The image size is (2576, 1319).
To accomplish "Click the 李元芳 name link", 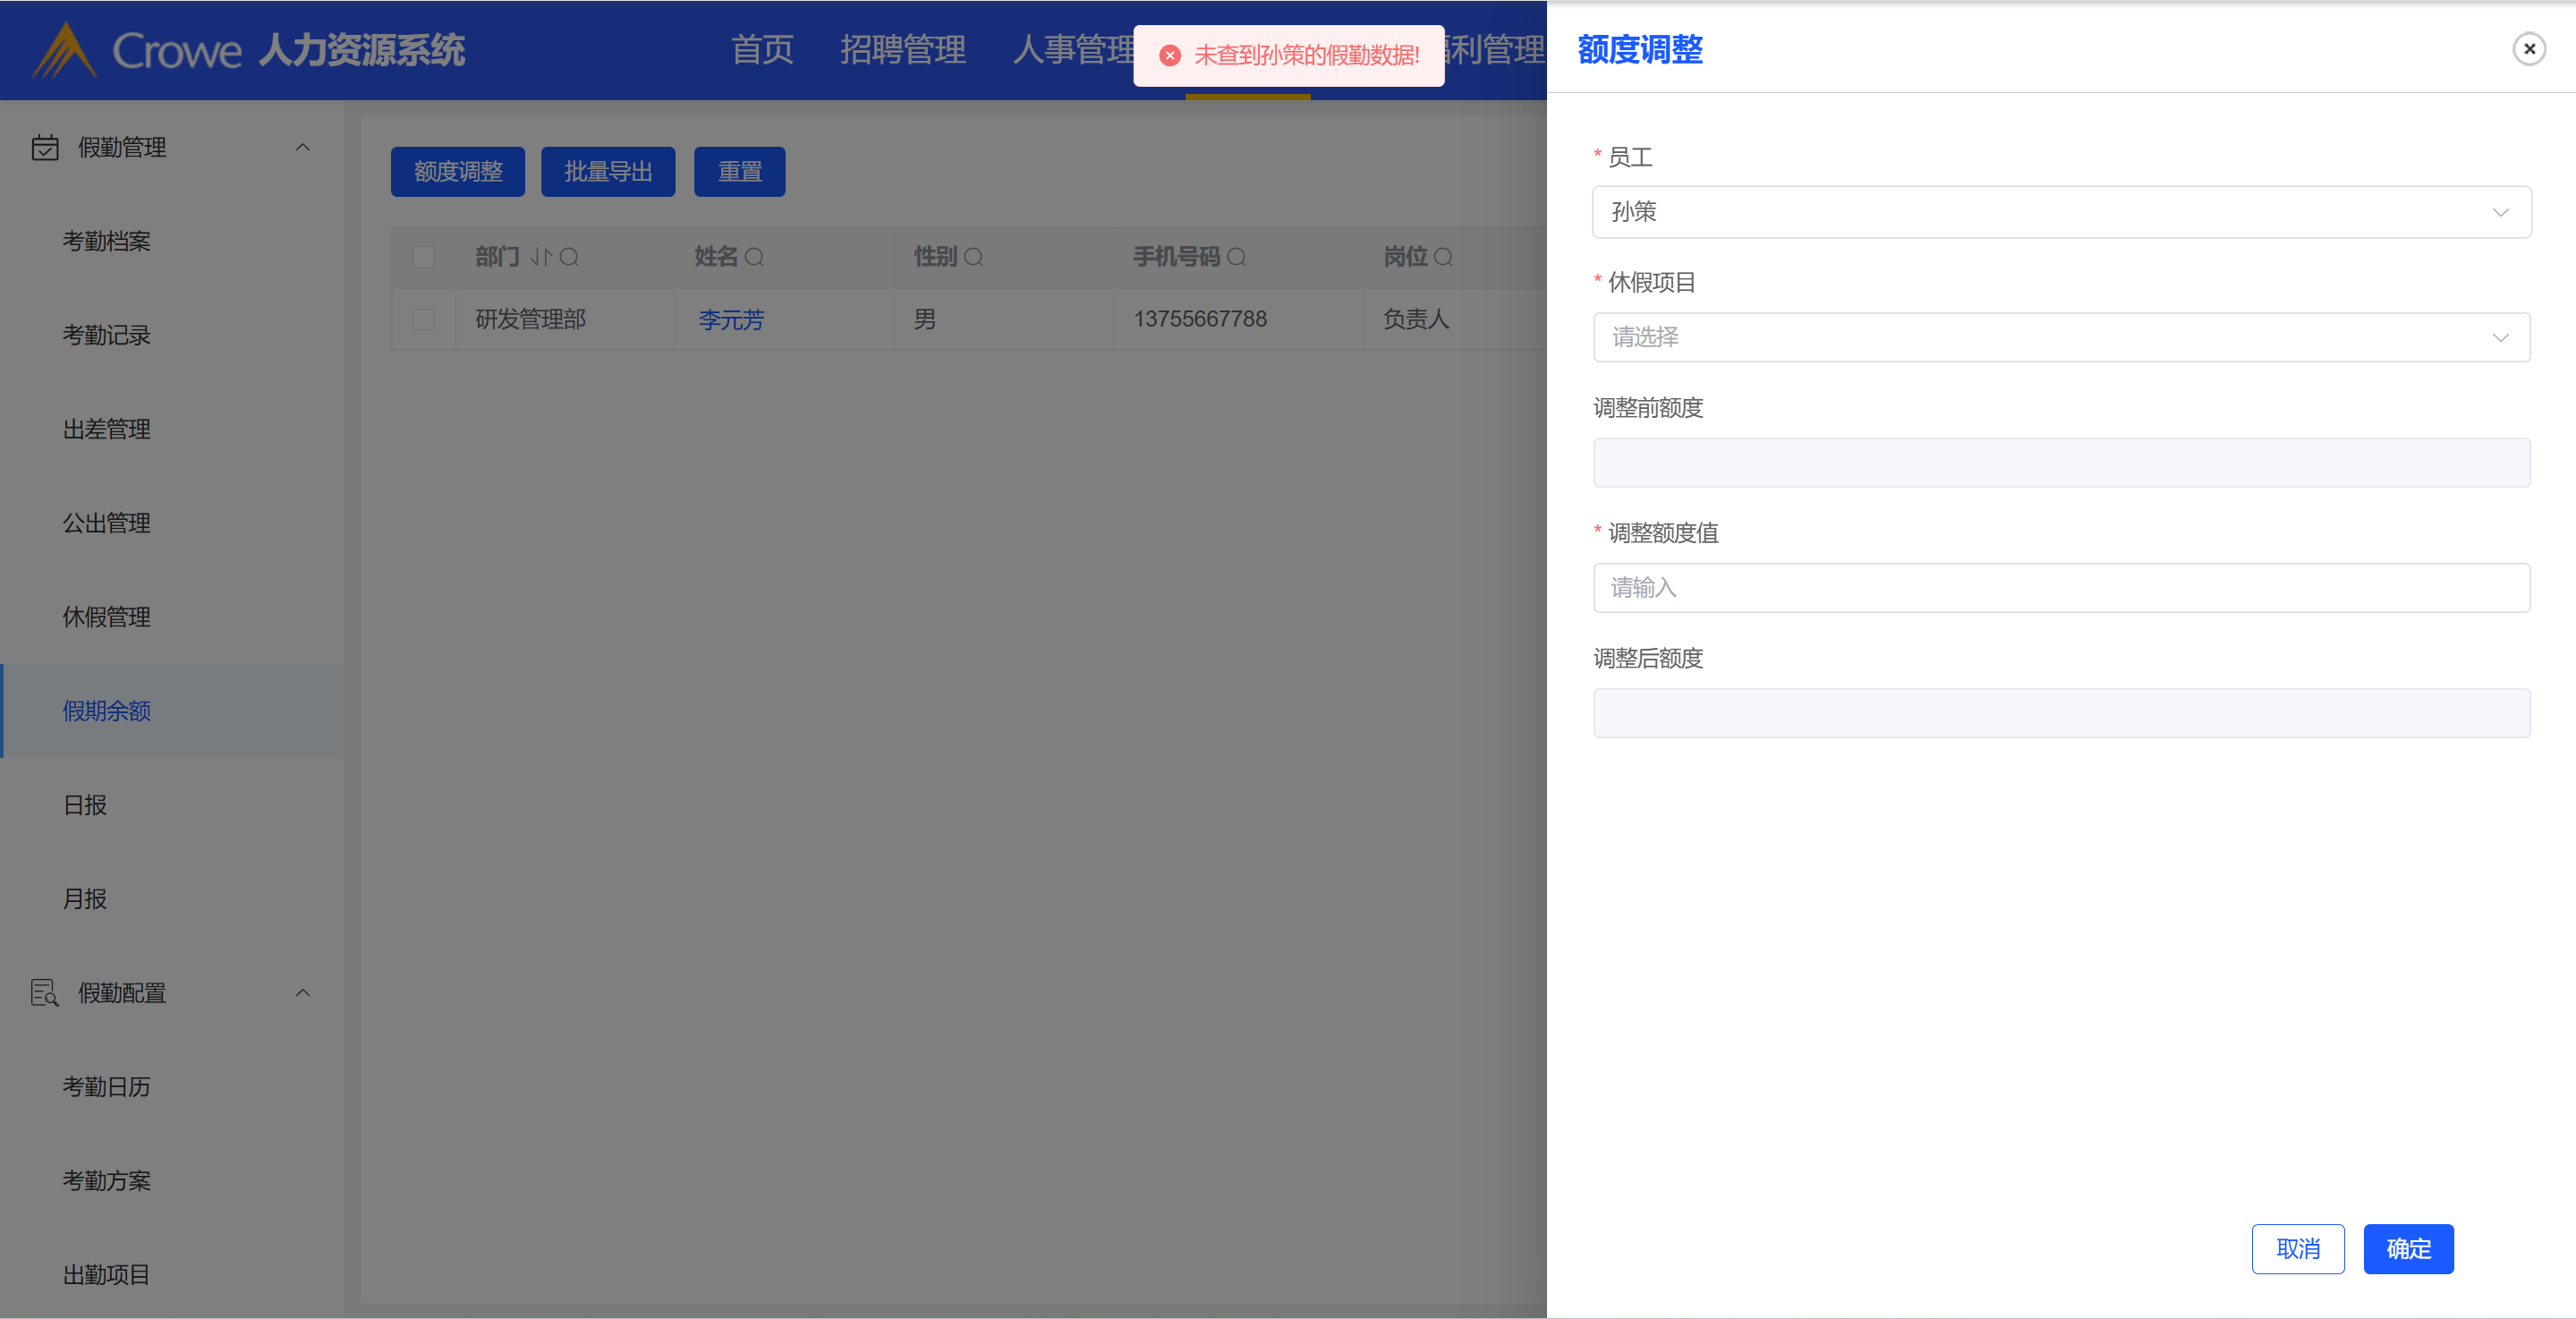I will [x=731, y=320].
